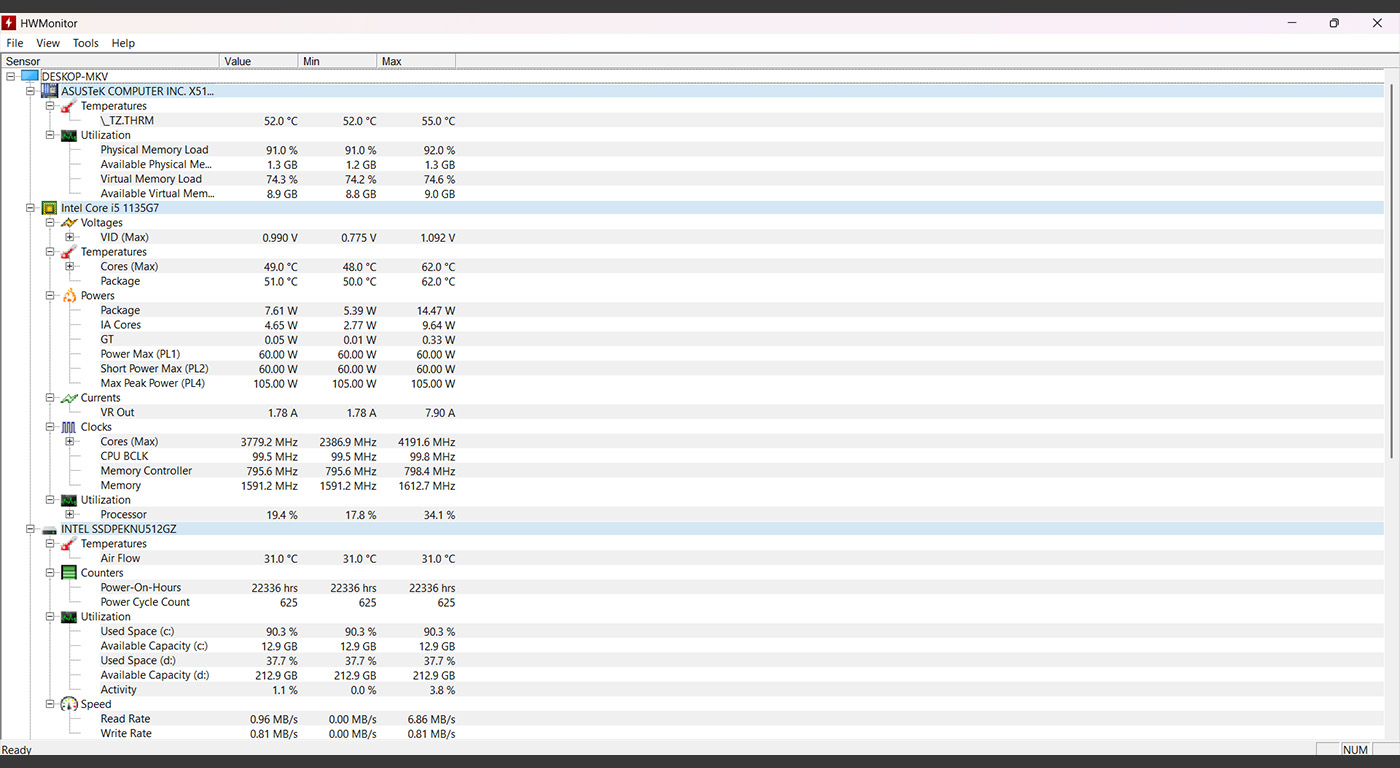Click the computer icon beside DESKOP-MKV

pyautogui.click(x=29, y=76)
